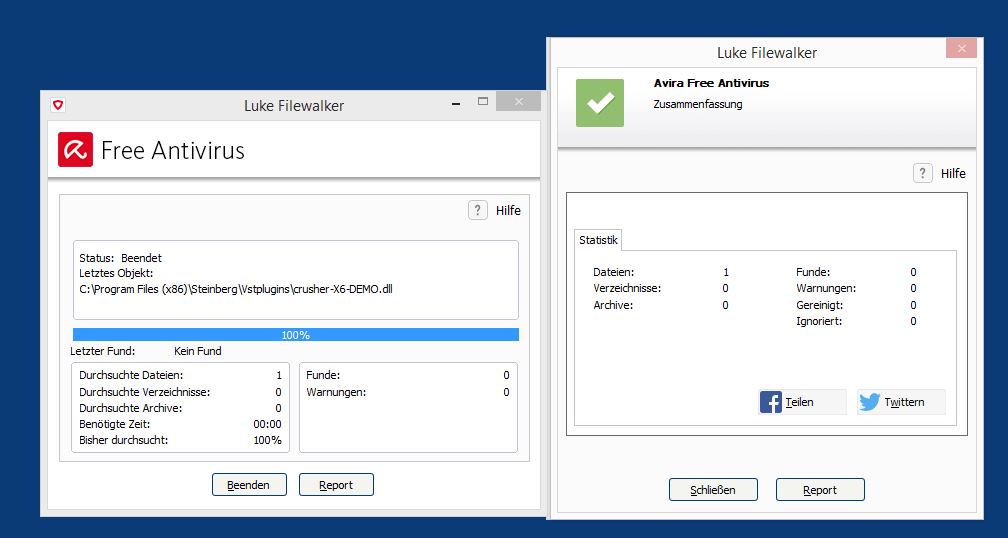Screen dimensions: 1008x538
Task: Click Hilfe label in summary window
Action: pyautogui.click(x=953, y=174)
